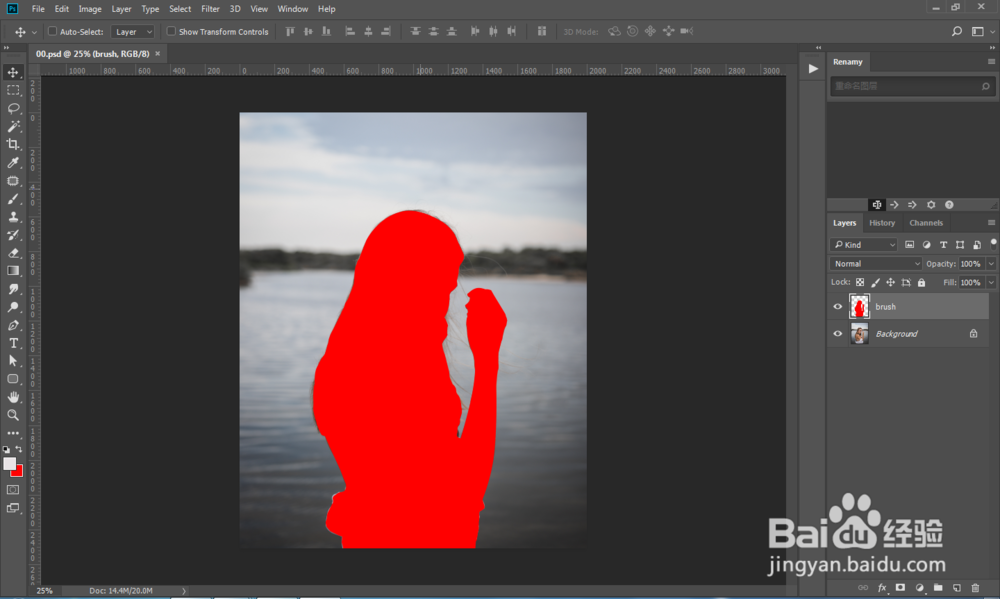This screenshot has width=1000, height=599.
Task: Select the Pen tool
Action: click(x=13, y=325)
